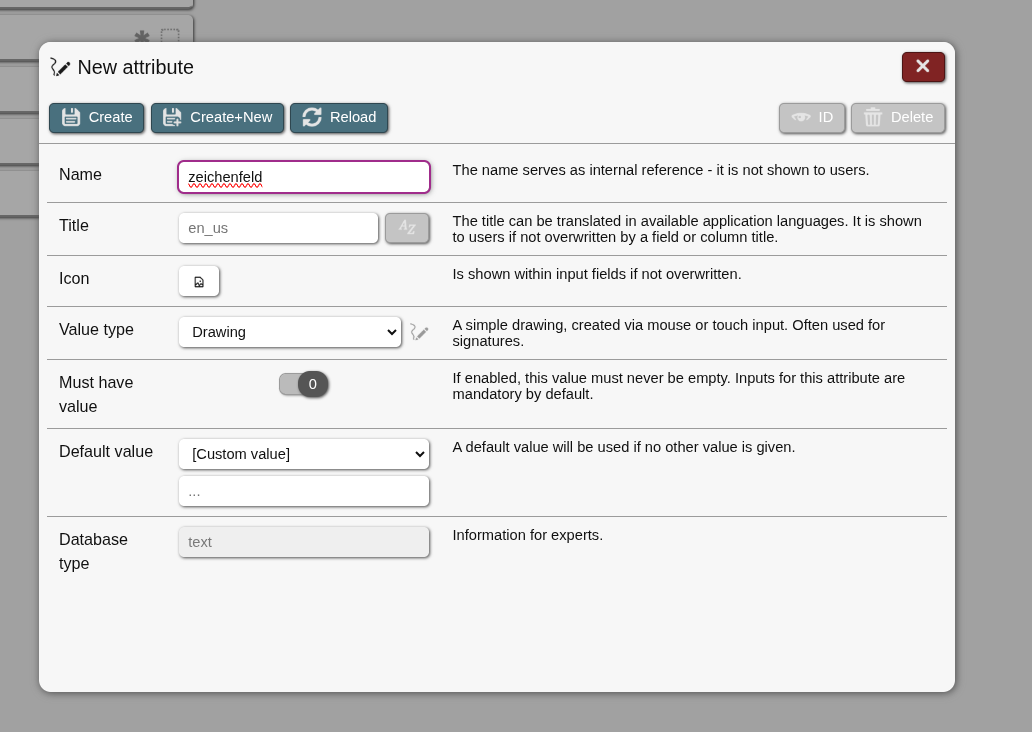This screenshot has width=1032, height=732.
Task: Click the dashed square icon behind dialog
Action: point(170,36)
